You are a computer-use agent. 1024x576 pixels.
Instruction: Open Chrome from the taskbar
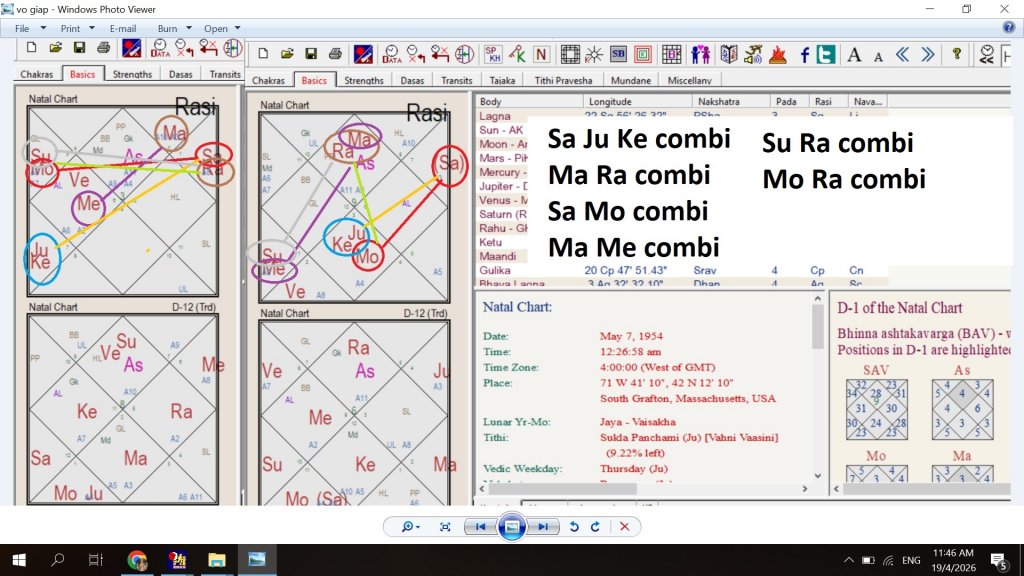(136, 560)
